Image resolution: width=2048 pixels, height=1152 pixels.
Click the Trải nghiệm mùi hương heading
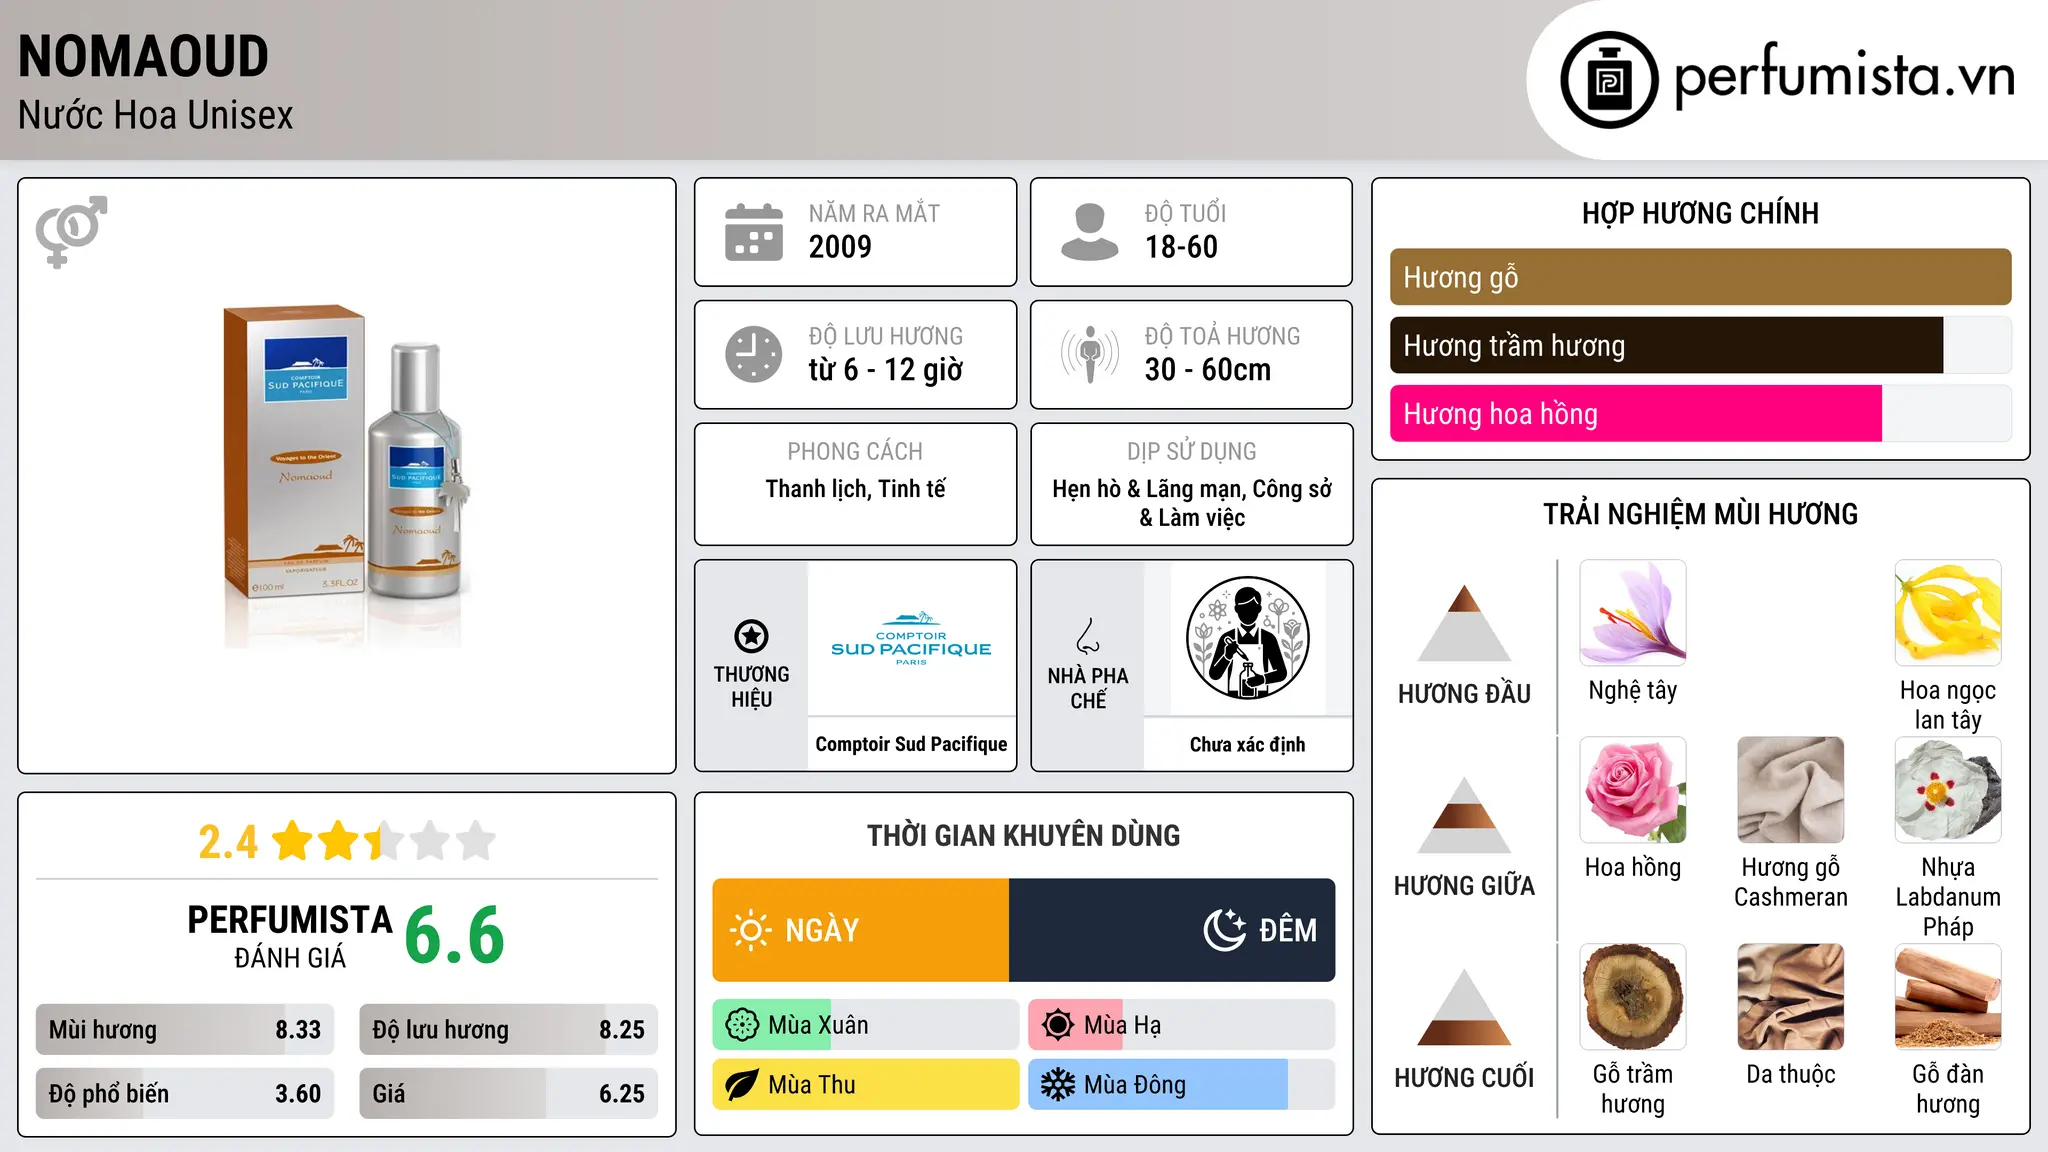pos(1700,514)
